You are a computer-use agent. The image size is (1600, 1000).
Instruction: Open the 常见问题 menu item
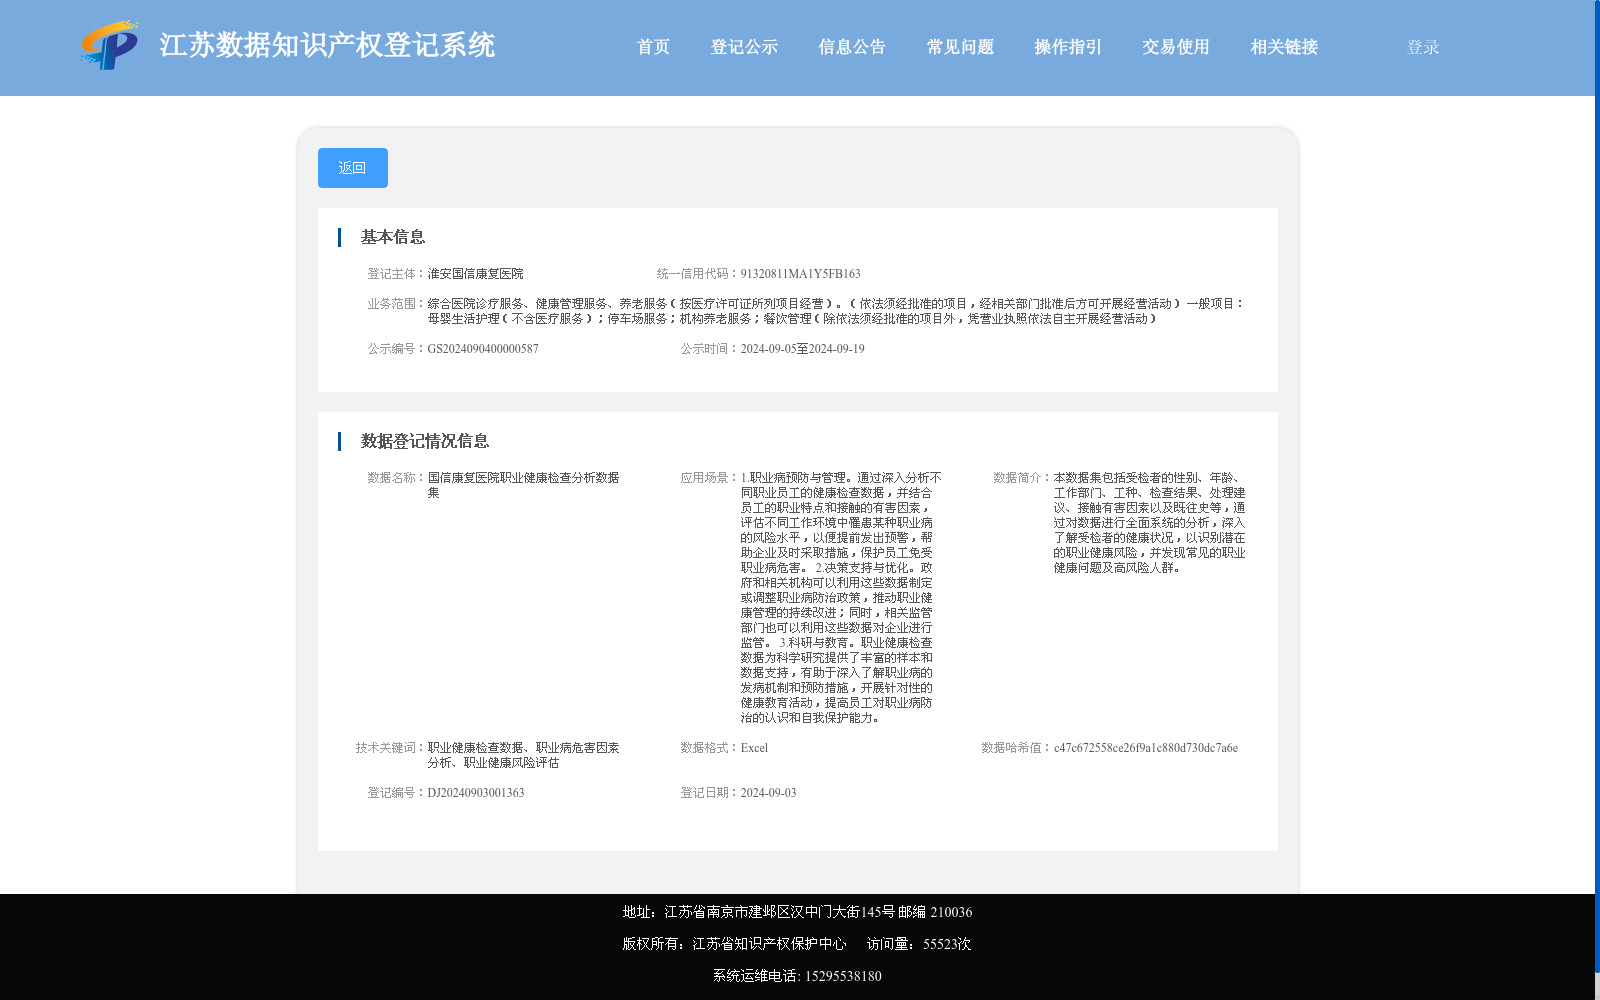[960, 47]
